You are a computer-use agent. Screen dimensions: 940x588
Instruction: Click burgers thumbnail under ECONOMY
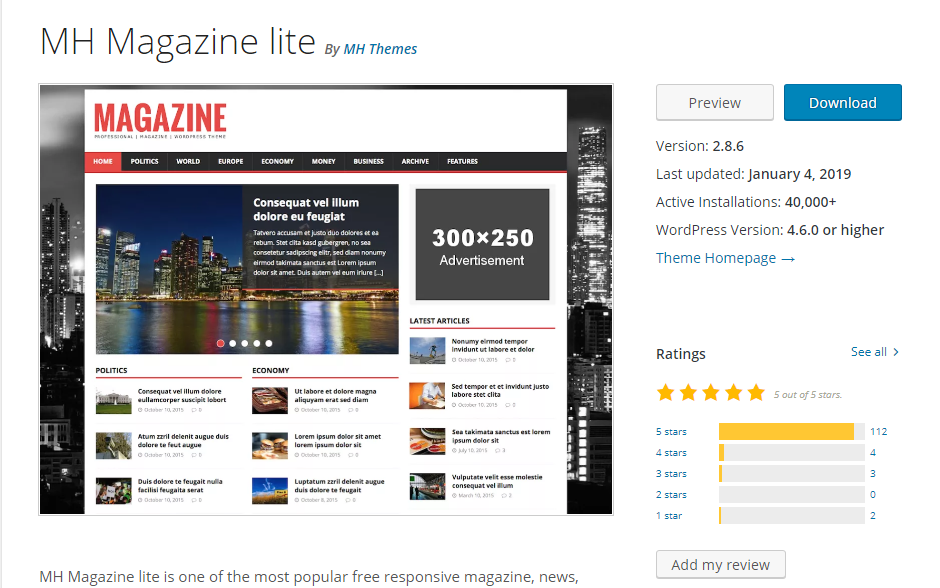tap(270, 445)
